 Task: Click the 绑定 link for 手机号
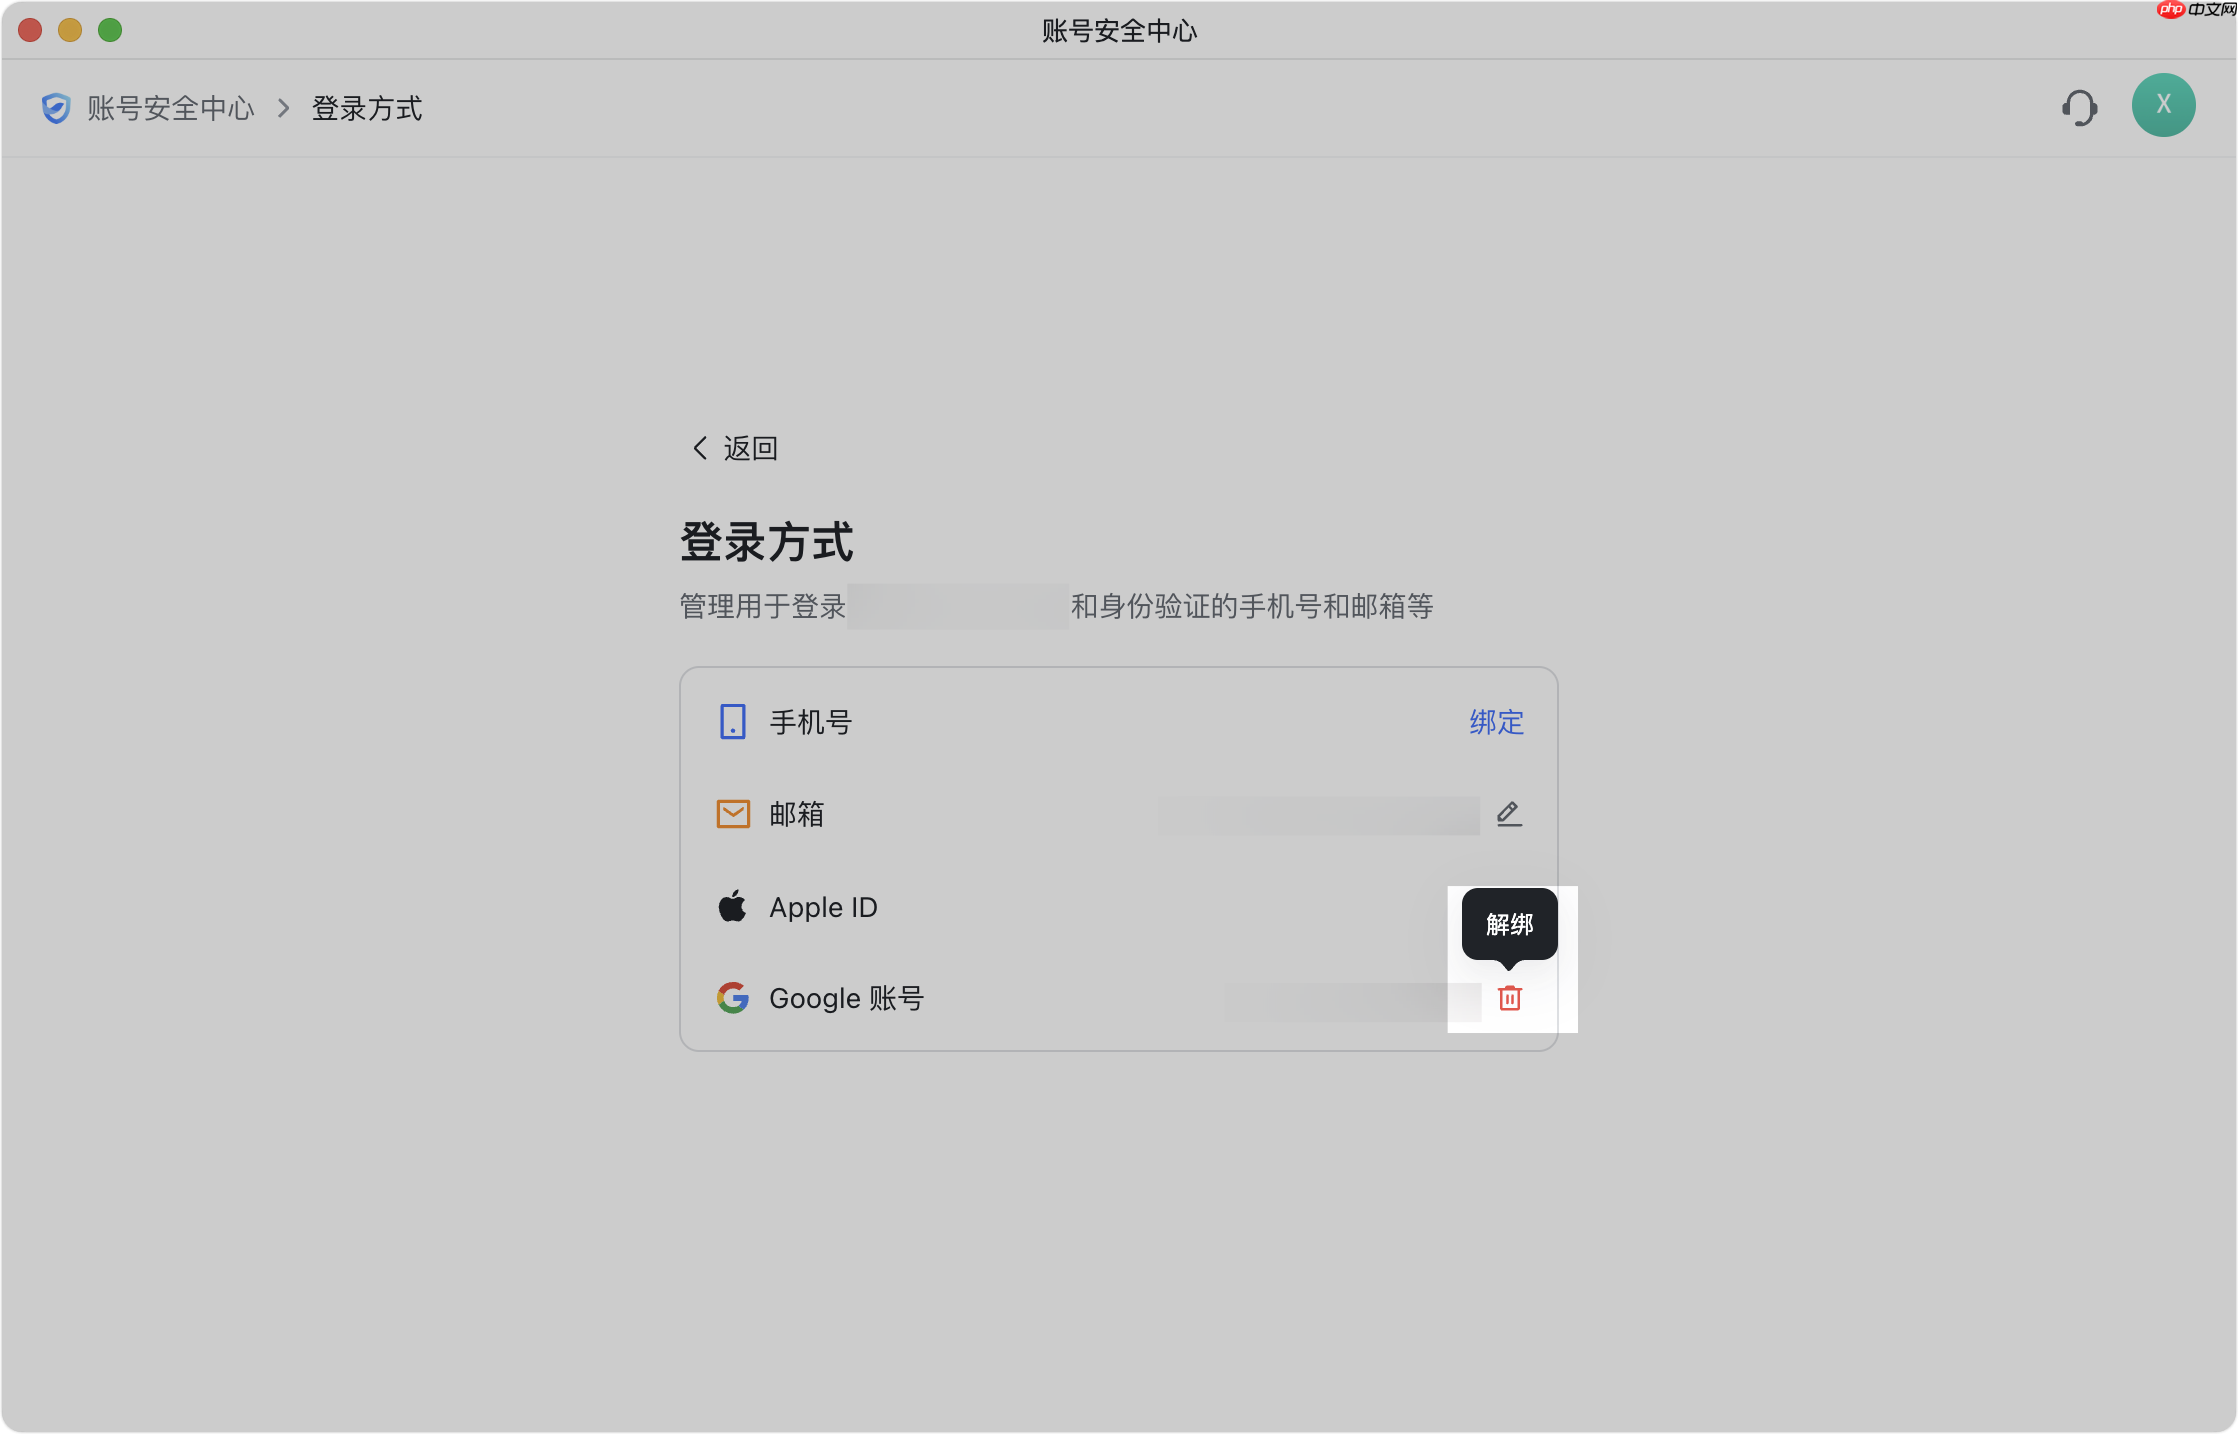tap(1496, 722)
